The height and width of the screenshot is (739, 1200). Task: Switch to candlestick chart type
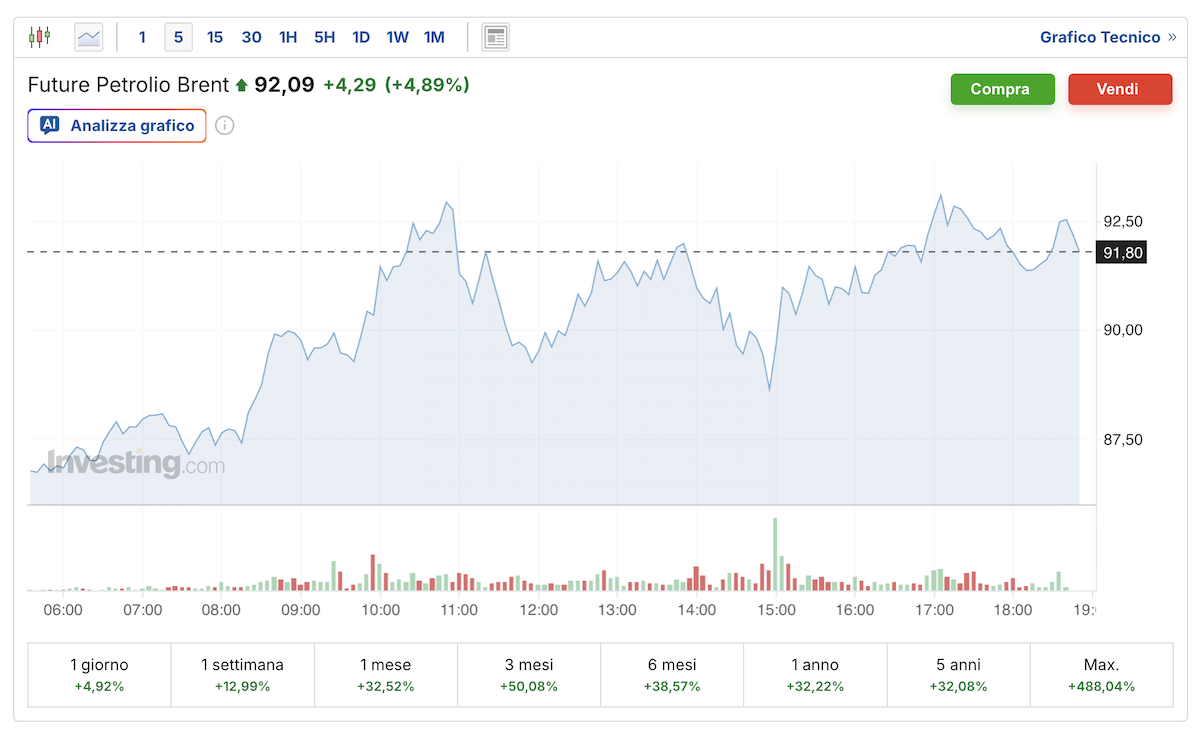tap(40, 37)
